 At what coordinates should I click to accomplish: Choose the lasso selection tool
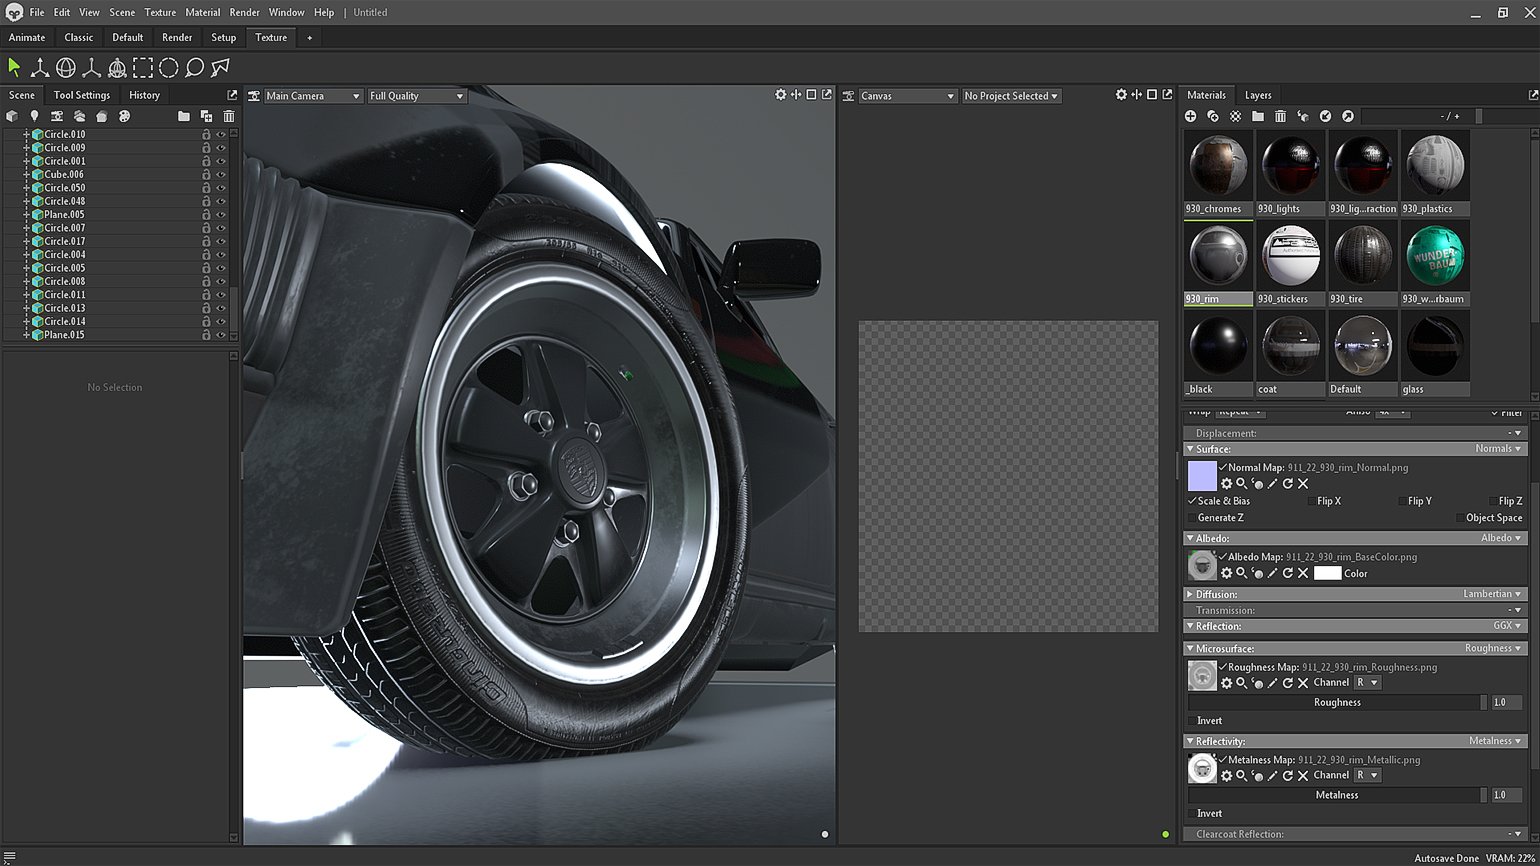(x=195, y=67)
